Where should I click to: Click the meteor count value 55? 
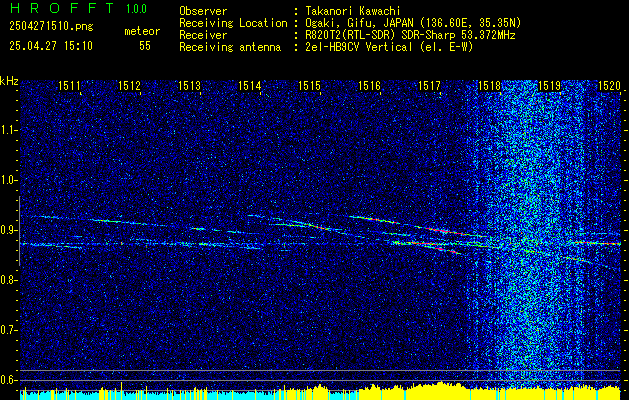pyautogui.click(x=145, y=46)
